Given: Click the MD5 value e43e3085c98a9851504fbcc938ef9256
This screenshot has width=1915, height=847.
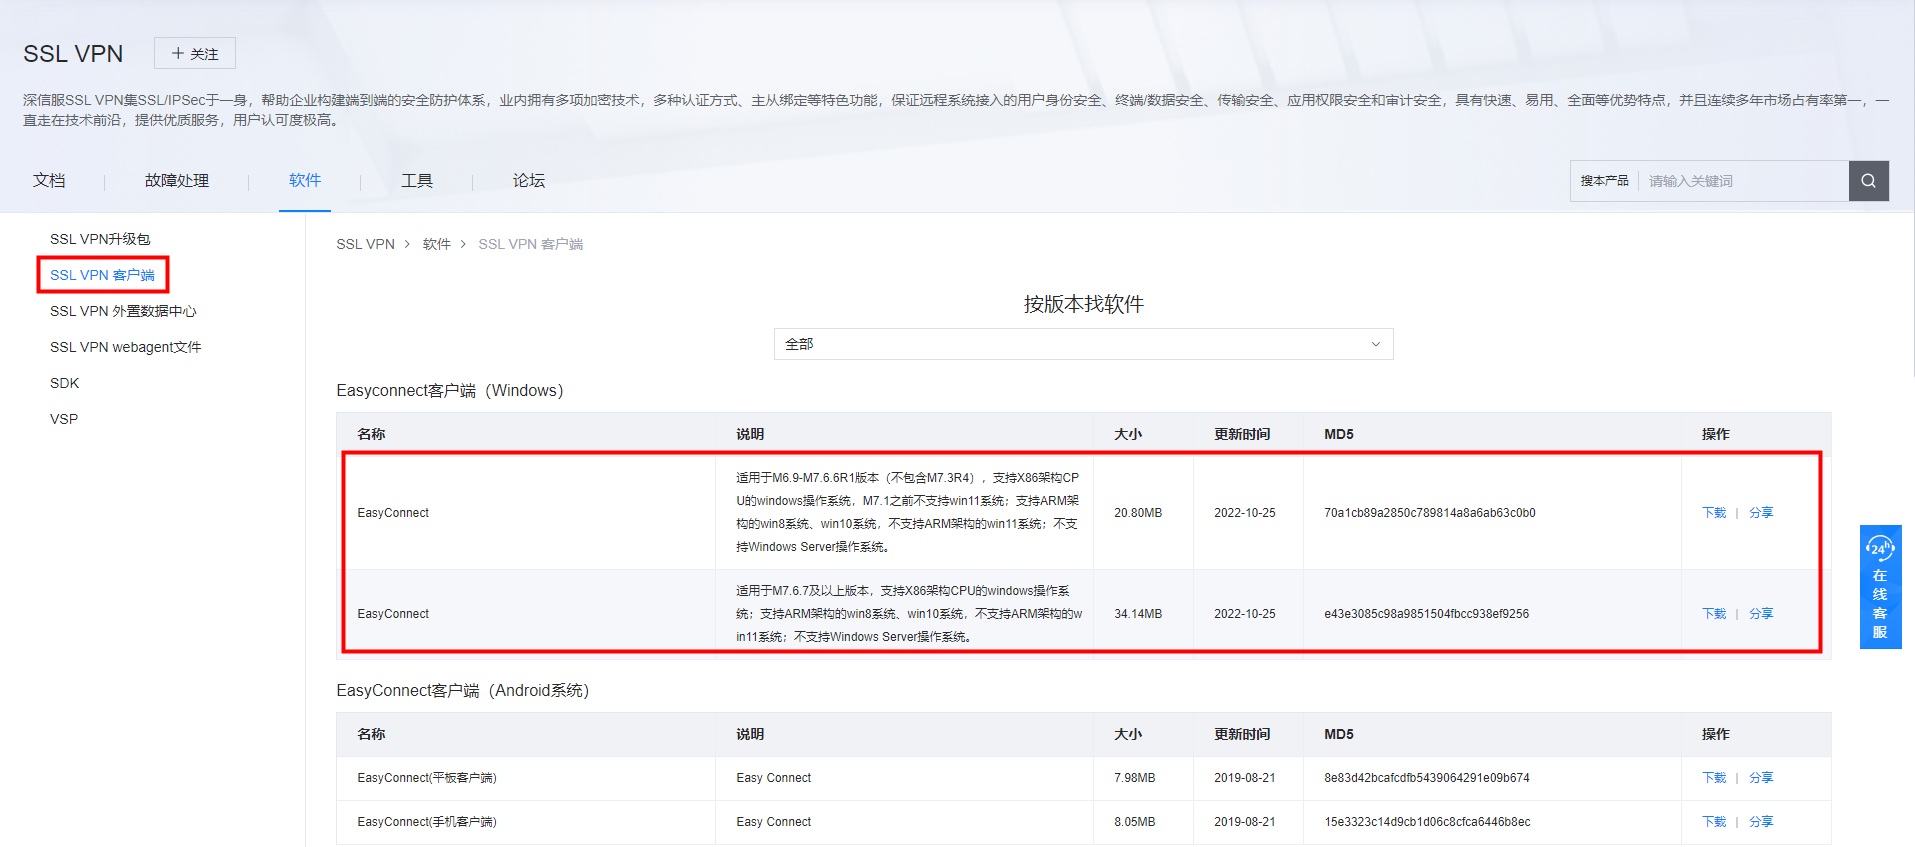Looking at the screenshot, I should [x=1427, y=614].
